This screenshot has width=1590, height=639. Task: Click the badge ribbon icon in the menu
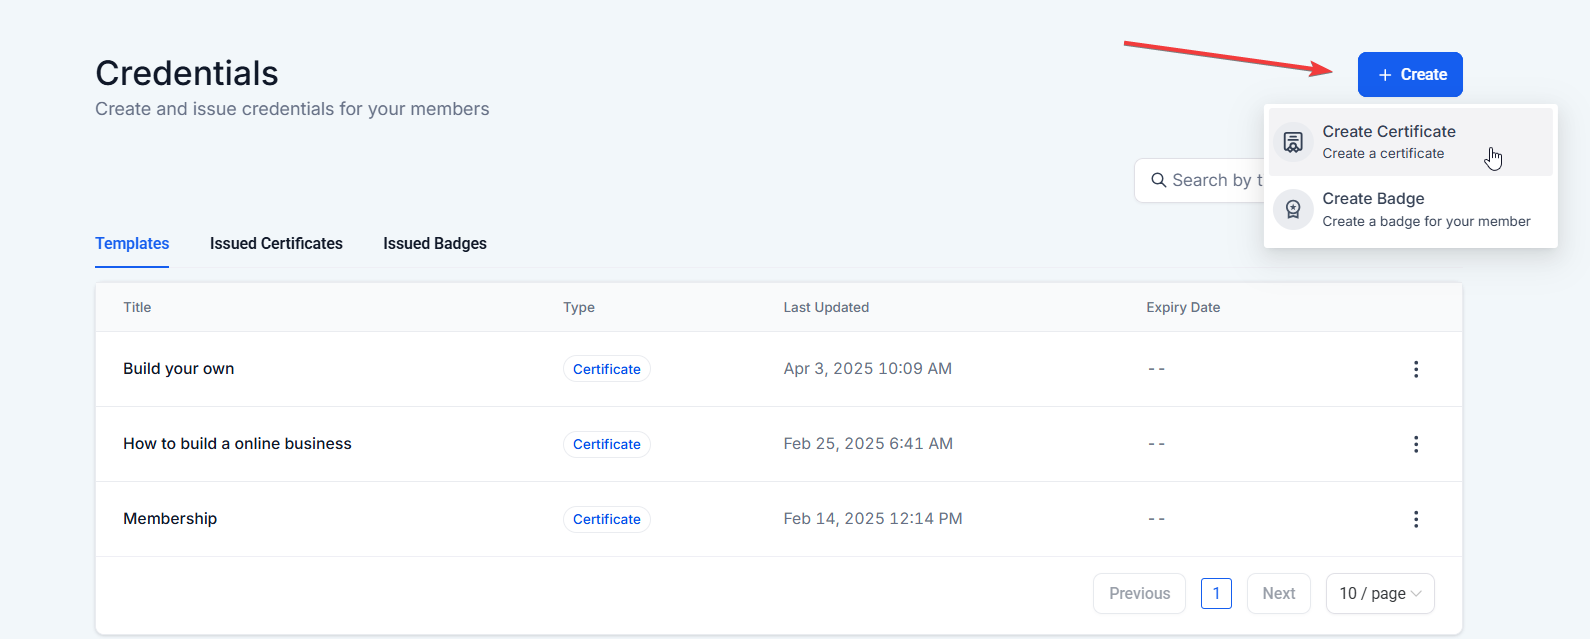[1293, 209]
